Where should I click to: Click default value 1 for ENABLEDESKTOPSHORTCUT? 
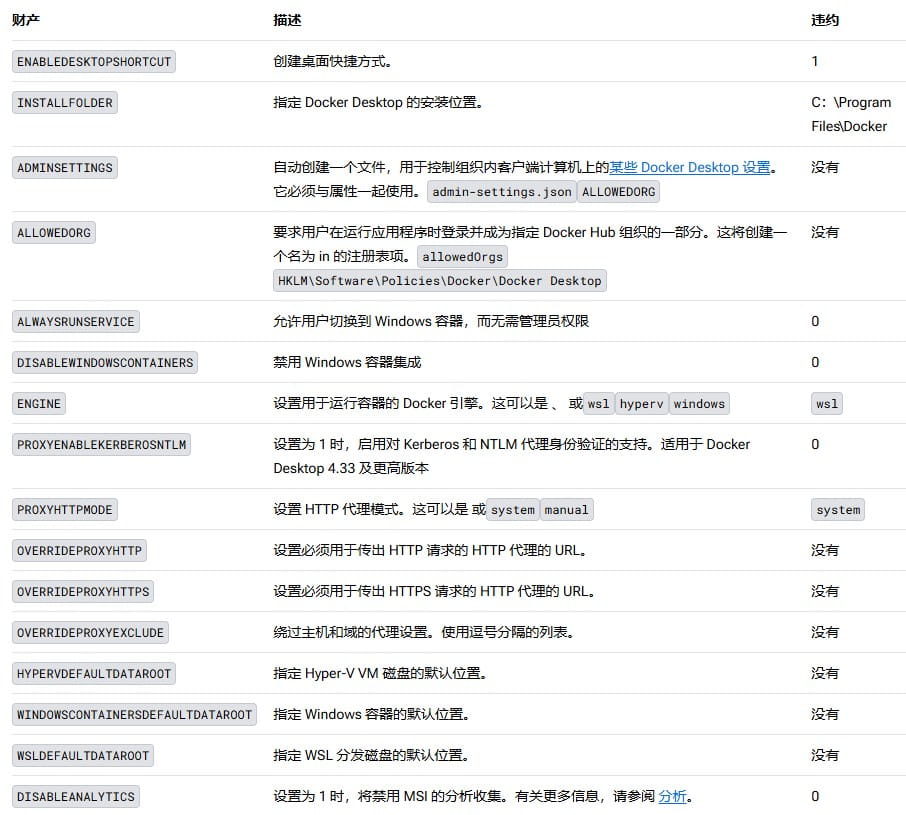pyautogui.click(x=815, y=61)
